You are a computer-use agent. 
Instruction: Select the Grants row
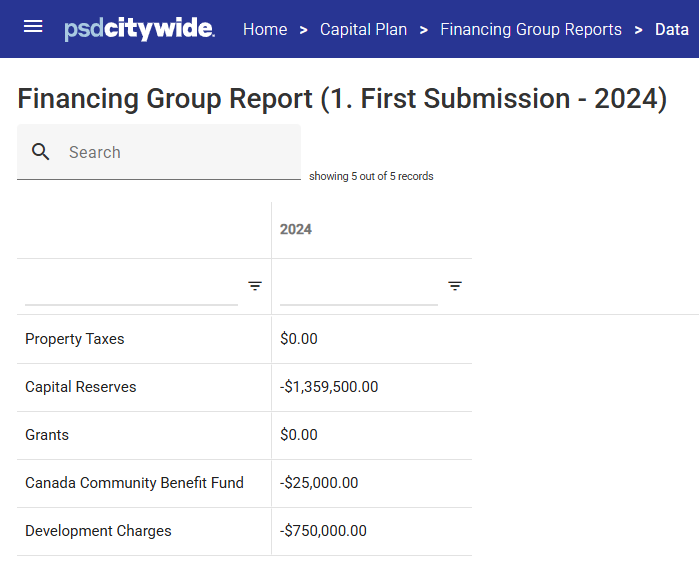point(244,435)
